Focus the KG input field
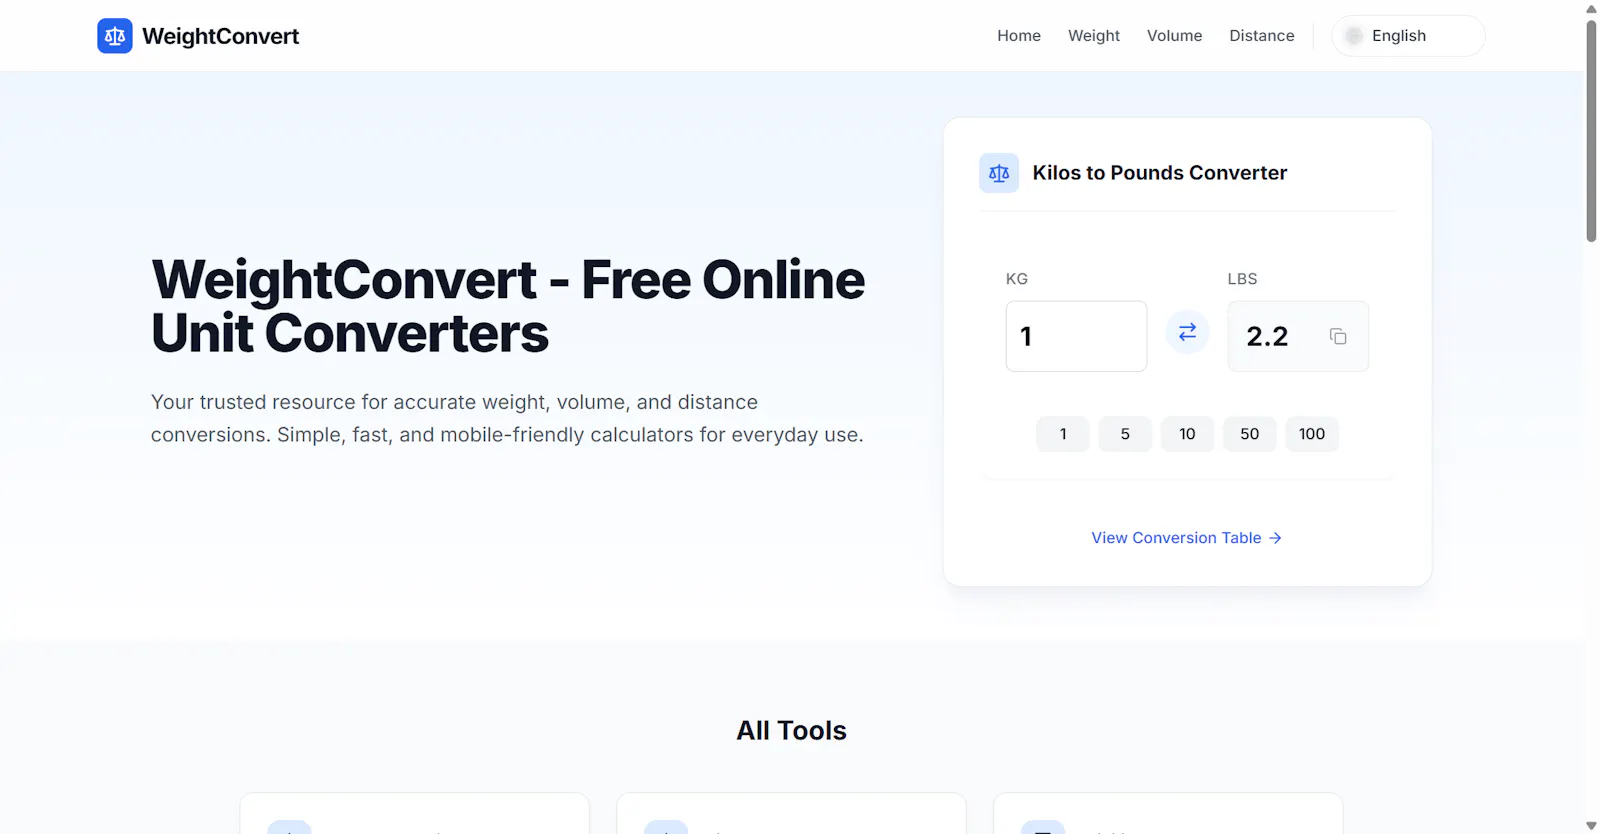 1076,336
